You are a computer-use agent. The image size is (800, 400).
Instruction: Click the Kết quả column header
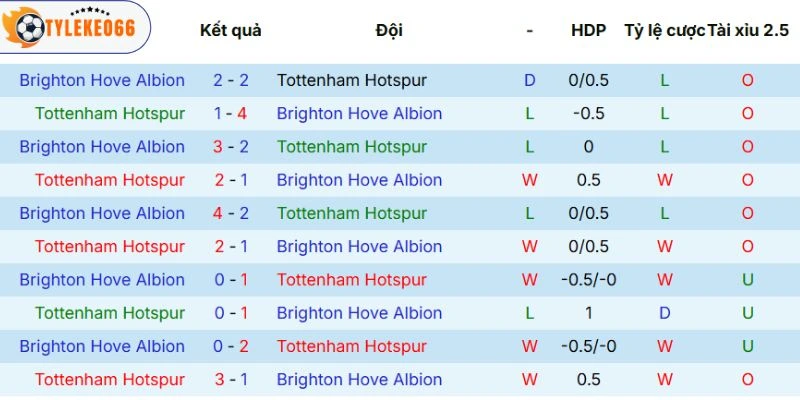click(230, 30)
